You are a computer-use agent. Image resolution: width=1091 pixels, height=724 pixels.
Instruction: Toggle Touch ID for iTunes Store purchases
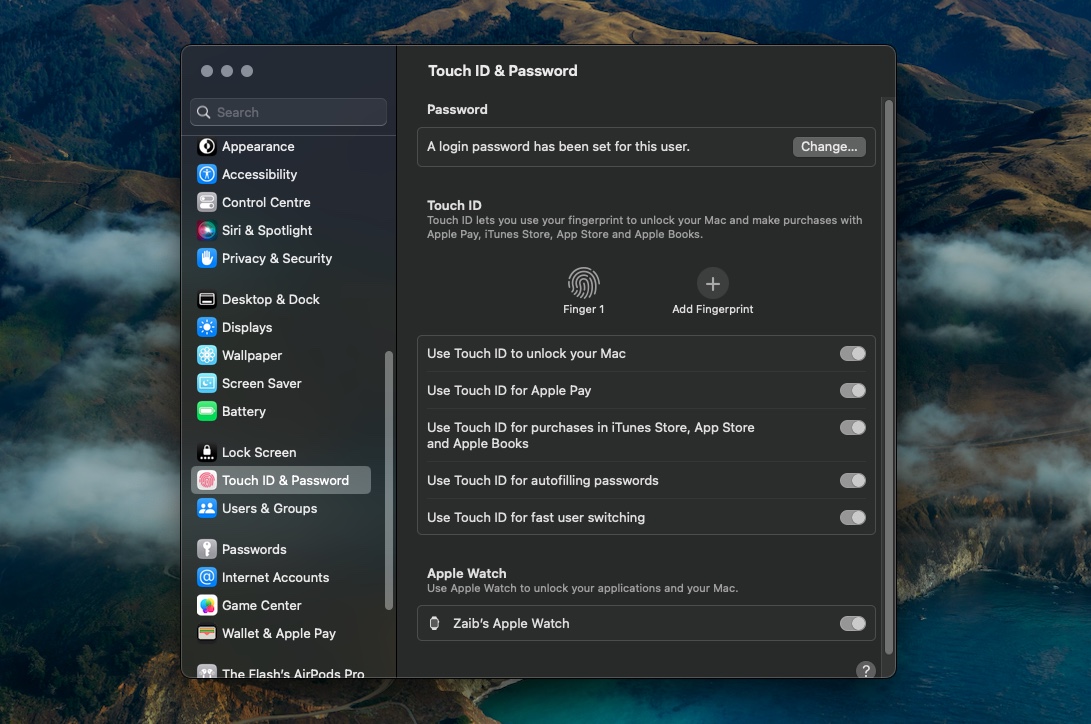coord(852,427)
